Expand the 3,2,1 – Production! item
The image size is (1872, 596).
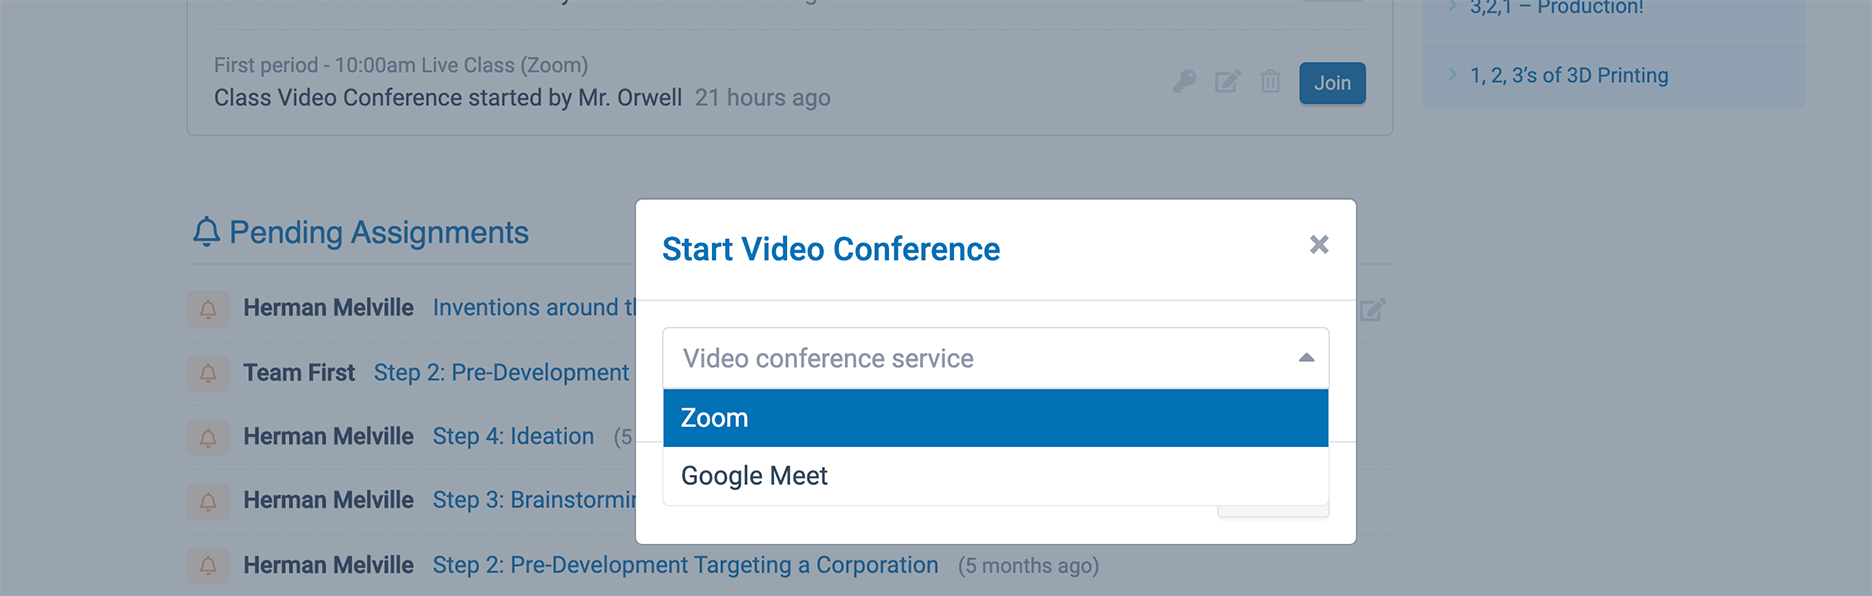[x=1556, y=7]
